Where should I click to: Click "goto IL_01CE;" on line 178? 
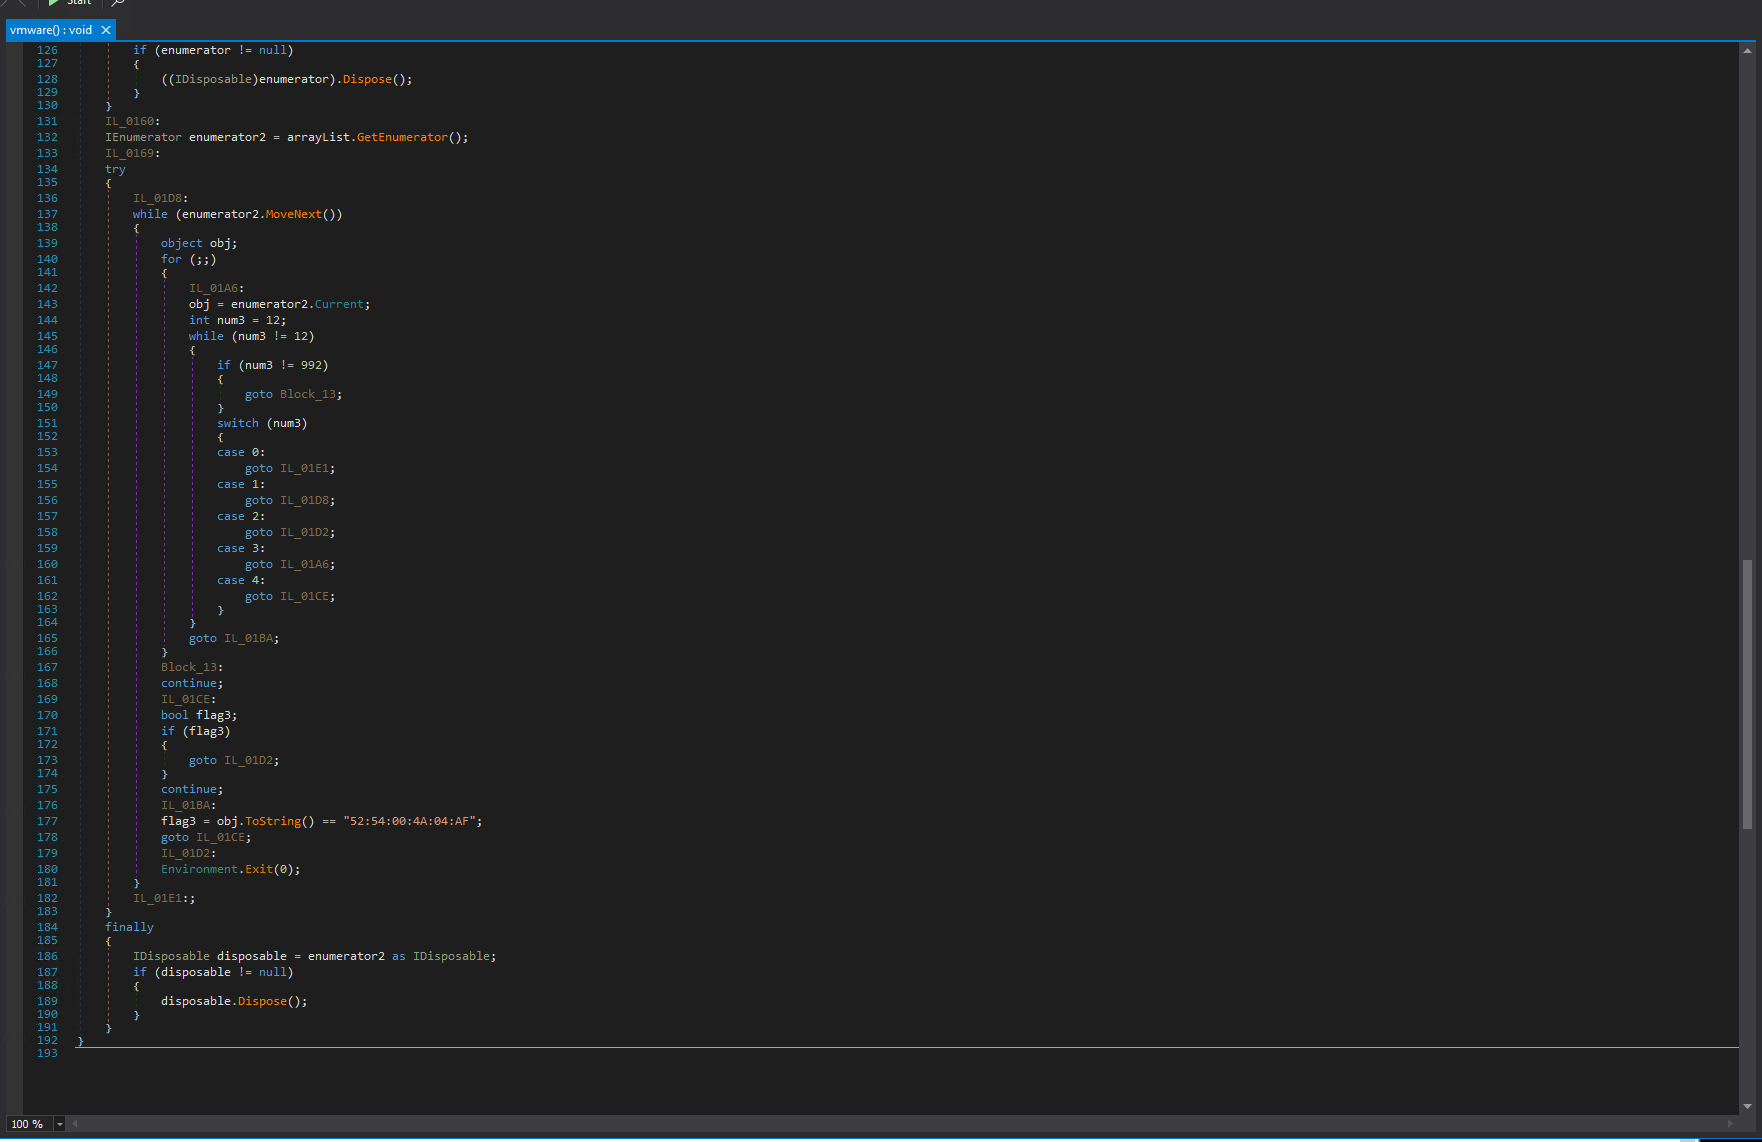point(206,837)
